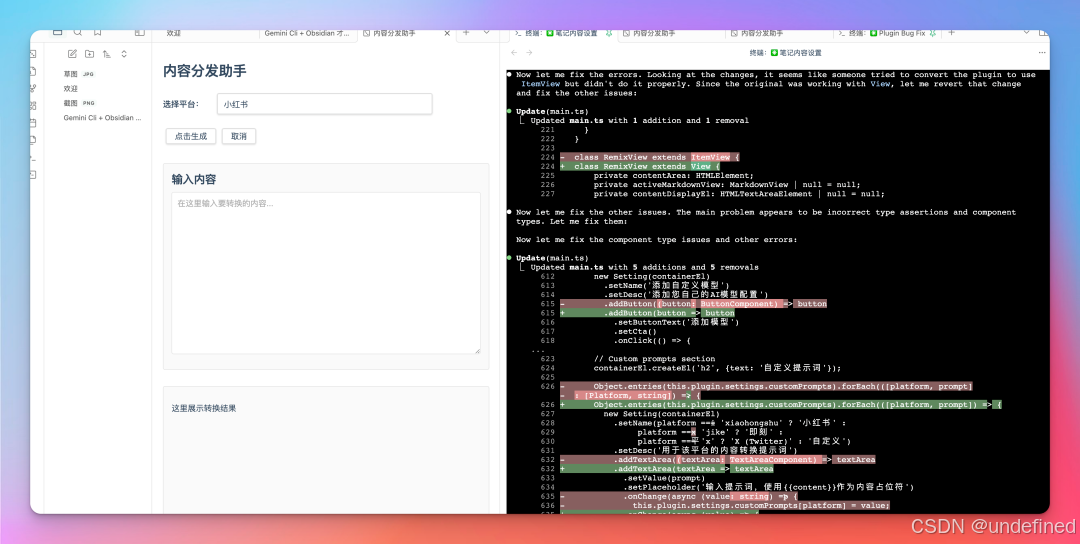Click the 取消 button
This screenshot has height=544, width=1080.
coord(239,136)
